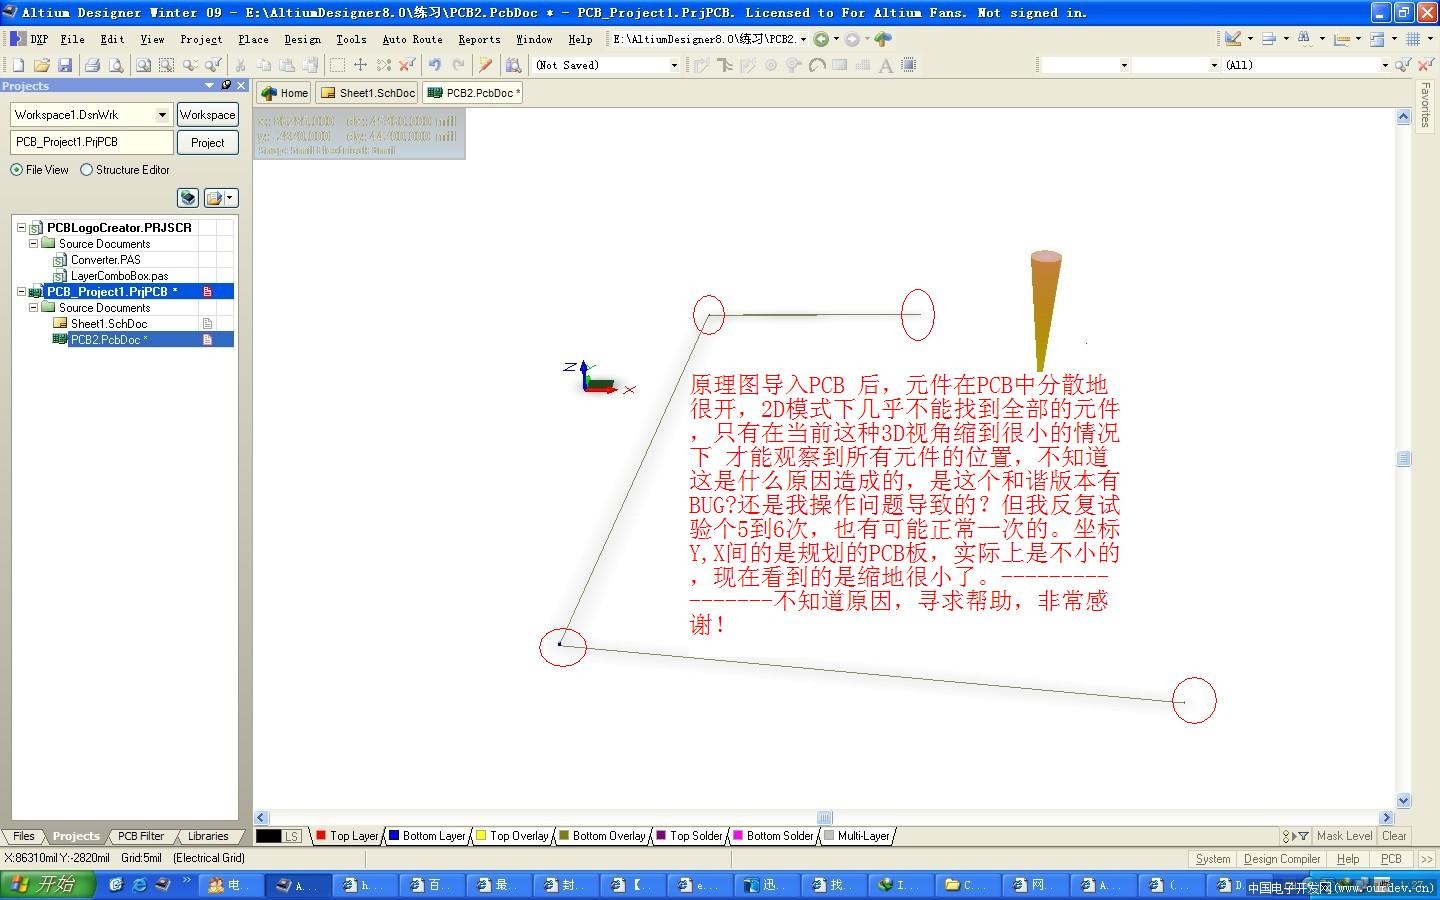The width and height of the screenshot is (1440, 900).
Task: Click the Design Compiler link at bottom right
Action: tap(1281, 858)
